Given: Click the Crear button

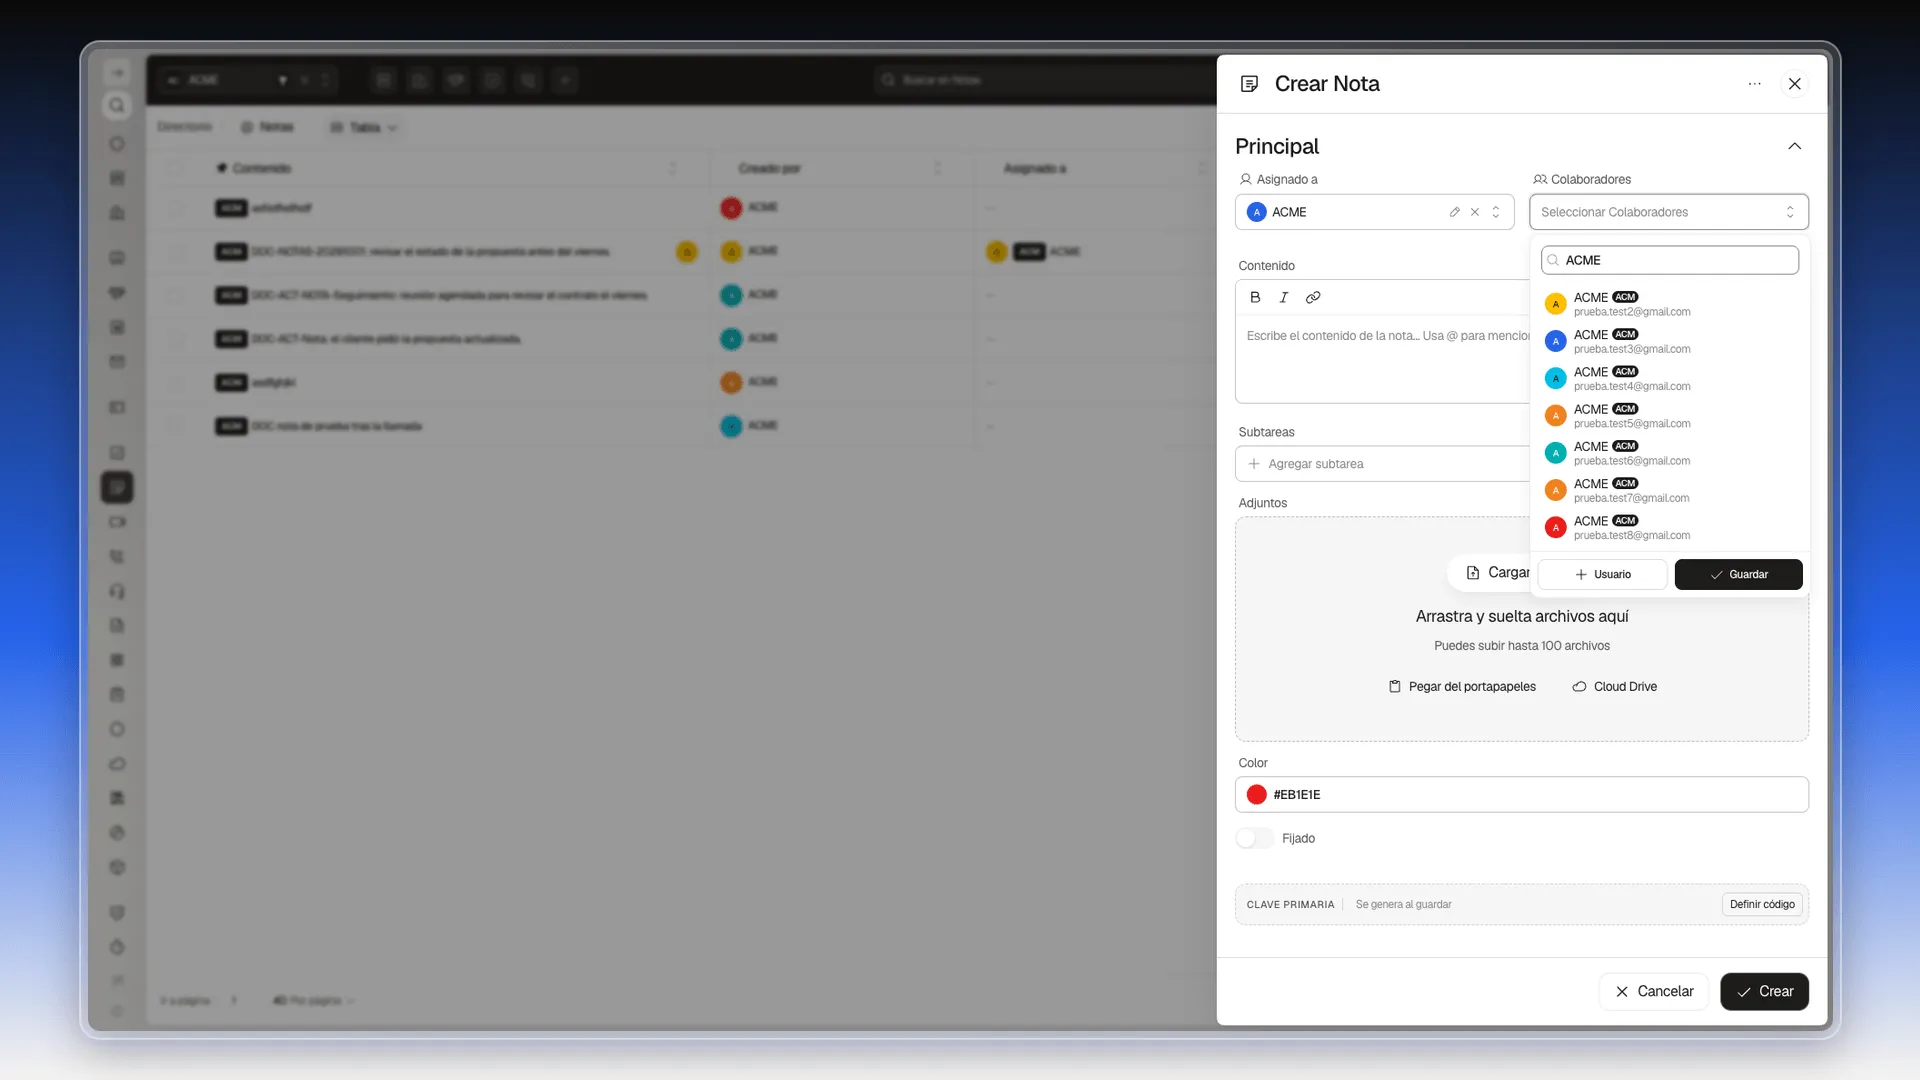Looking at the screenshot, I should tap(1764, 992).
